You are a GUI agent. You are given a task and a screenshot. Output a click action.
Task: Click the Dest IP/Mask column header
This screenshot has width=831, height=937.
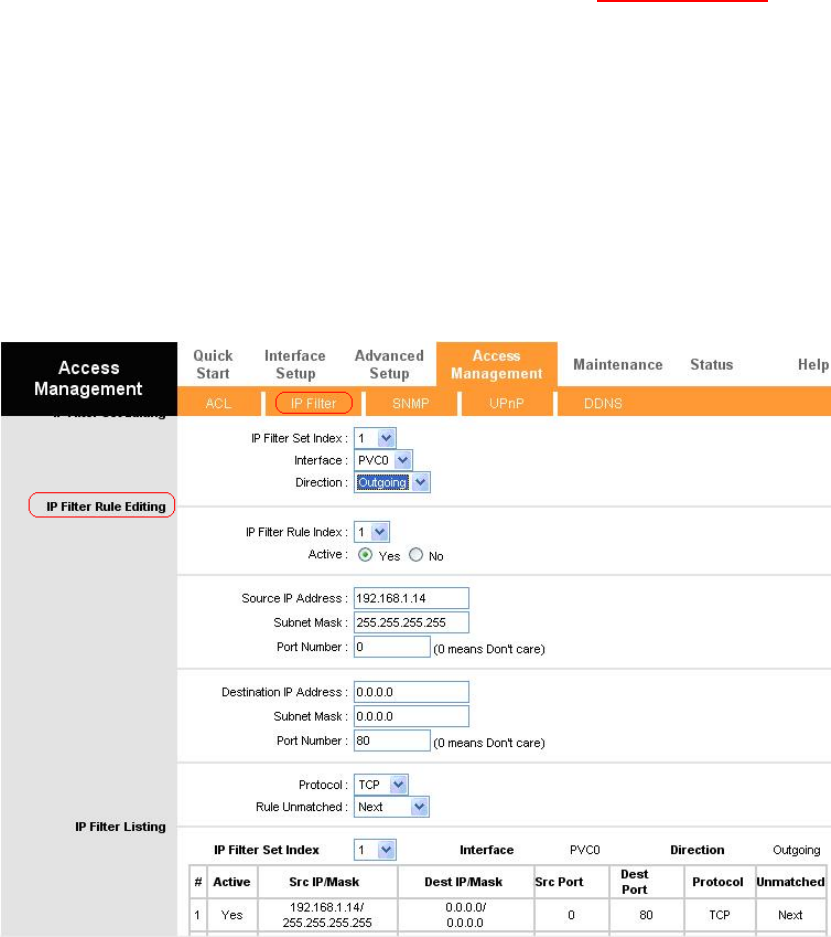coord(464,882)
